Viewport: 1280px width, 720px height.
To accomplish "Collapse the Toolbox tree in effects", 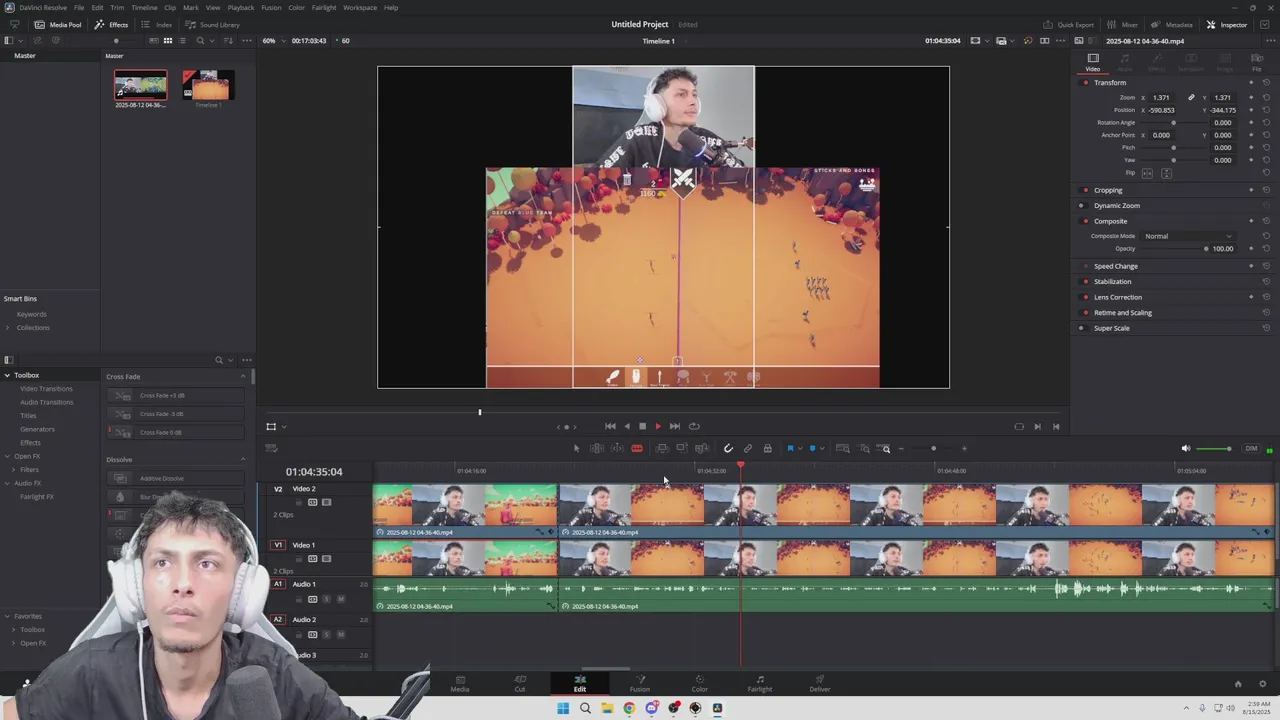I will click(7, 375).
